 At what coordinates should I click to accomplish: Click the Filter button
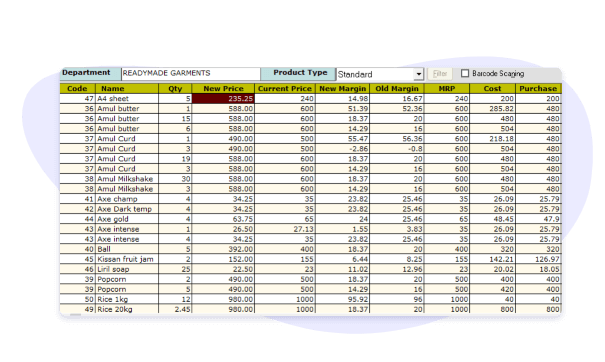[440, 74]
